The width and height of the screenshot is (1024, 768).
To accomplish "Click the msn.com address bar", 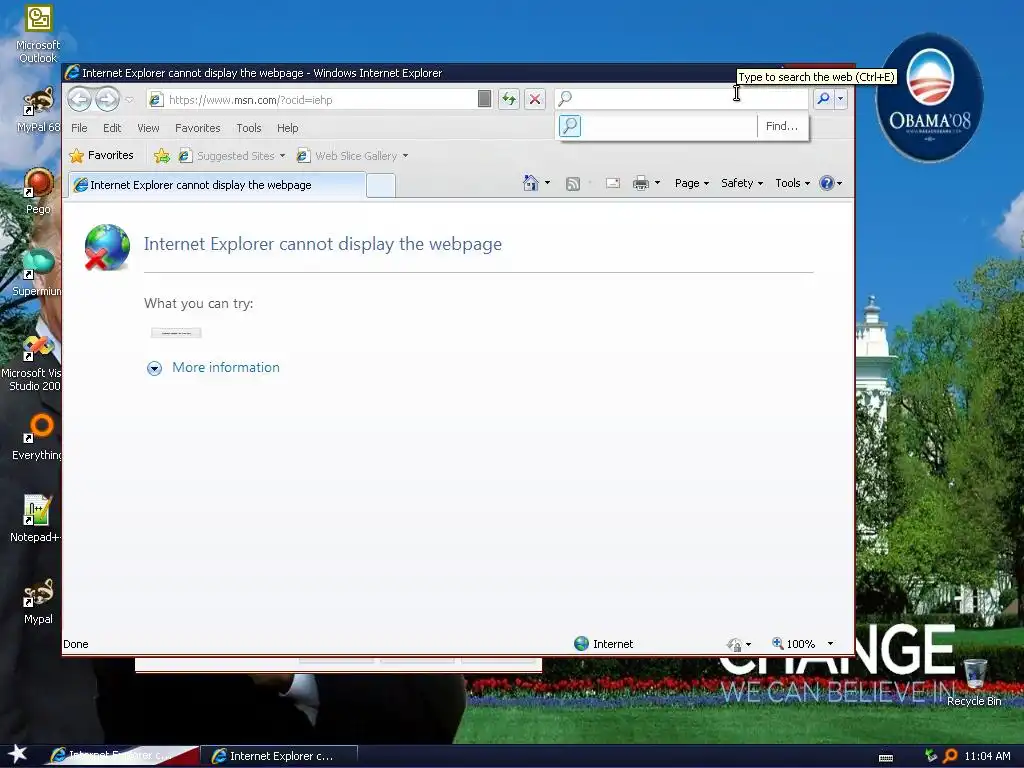I will (320, 100).
